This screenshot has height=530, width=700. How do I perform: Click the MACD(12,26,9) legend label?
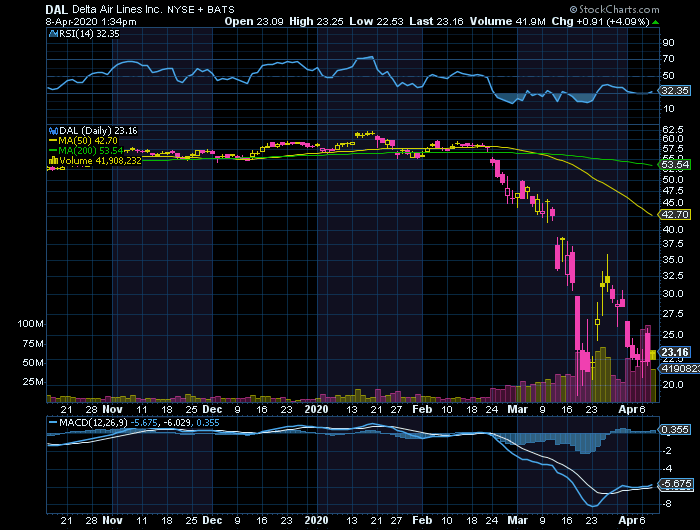pos(93,422)
